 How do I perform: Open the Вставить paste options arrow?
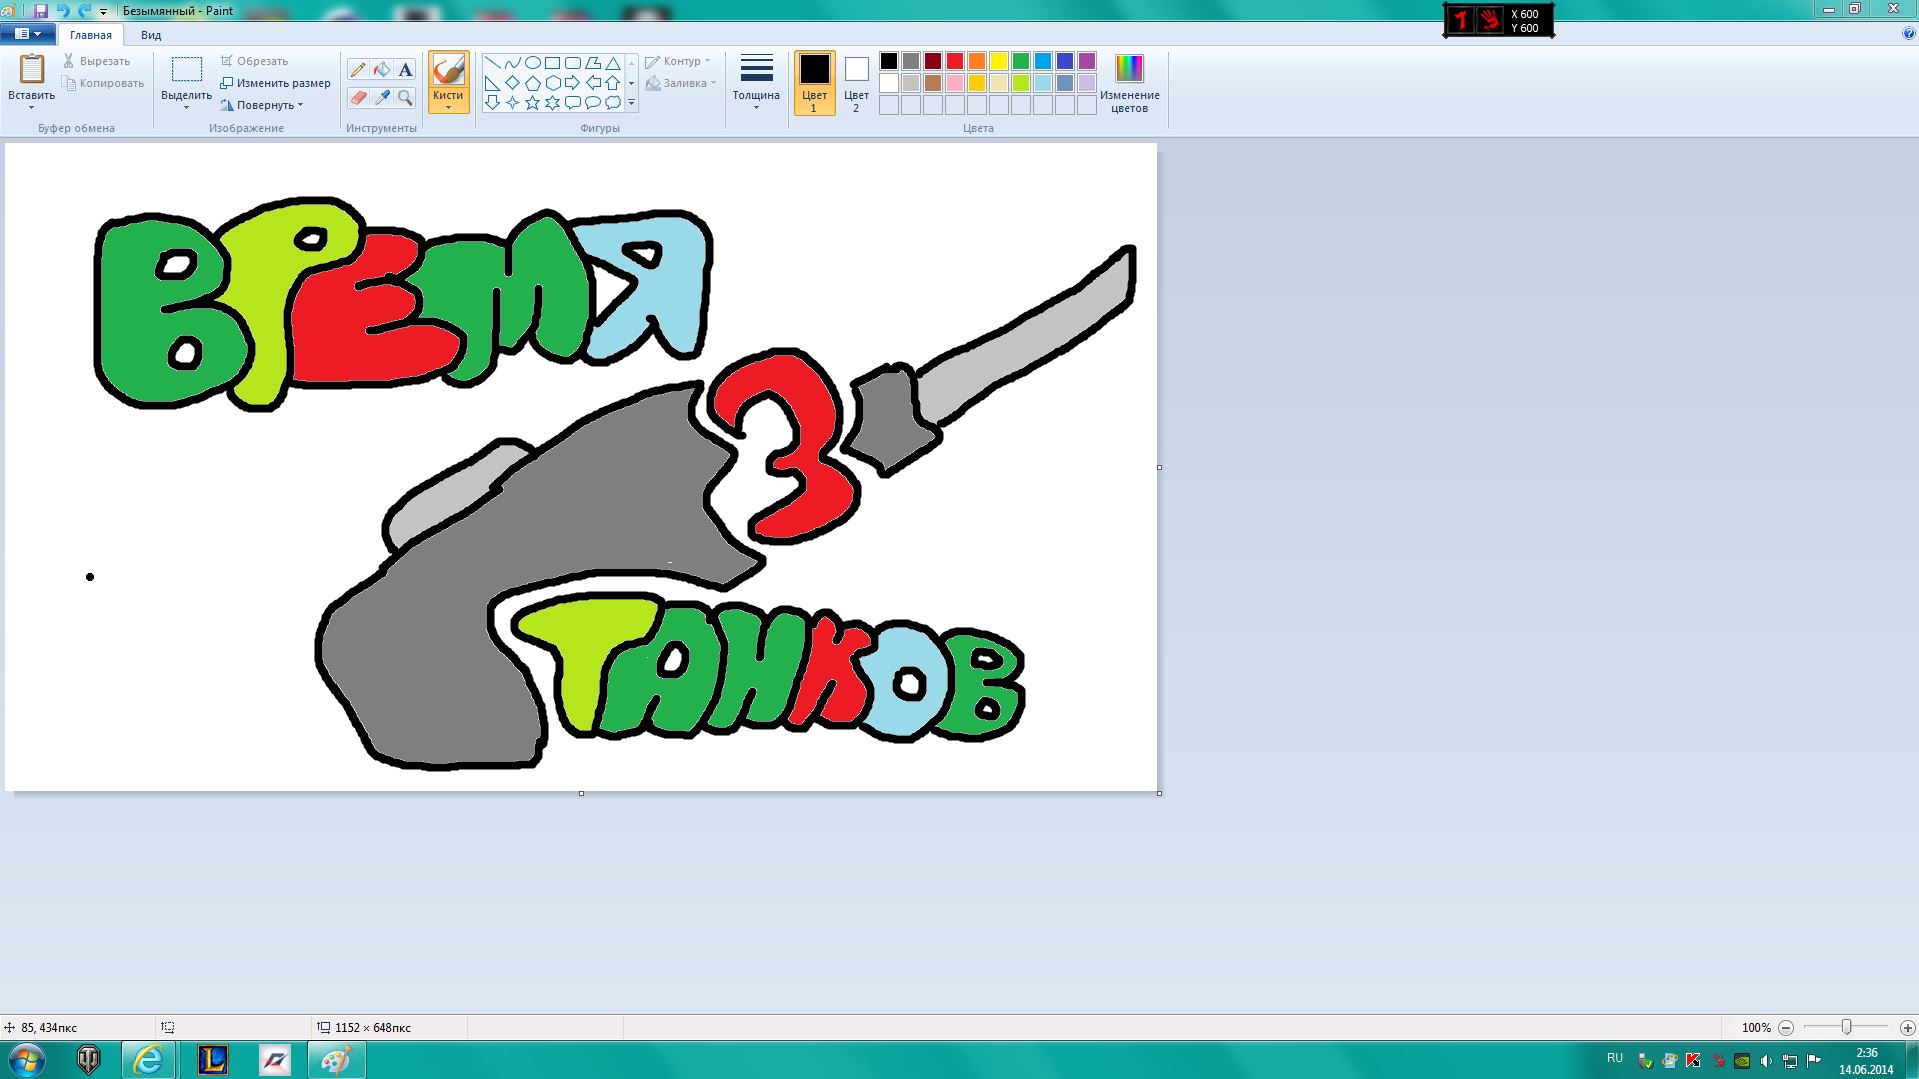(x=31, y=108)
